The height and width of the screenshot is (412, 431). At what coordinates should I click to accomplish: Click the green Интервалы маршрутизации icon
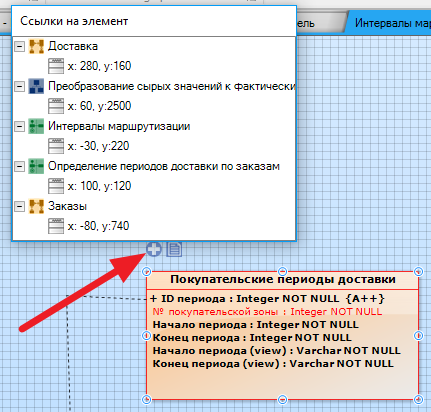(36, 126)
